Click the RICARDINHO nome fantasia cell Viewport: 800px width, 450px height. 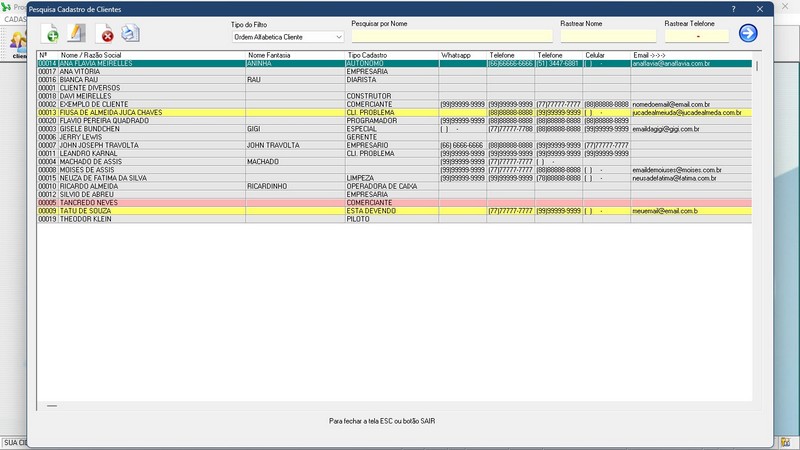(295, 186)
